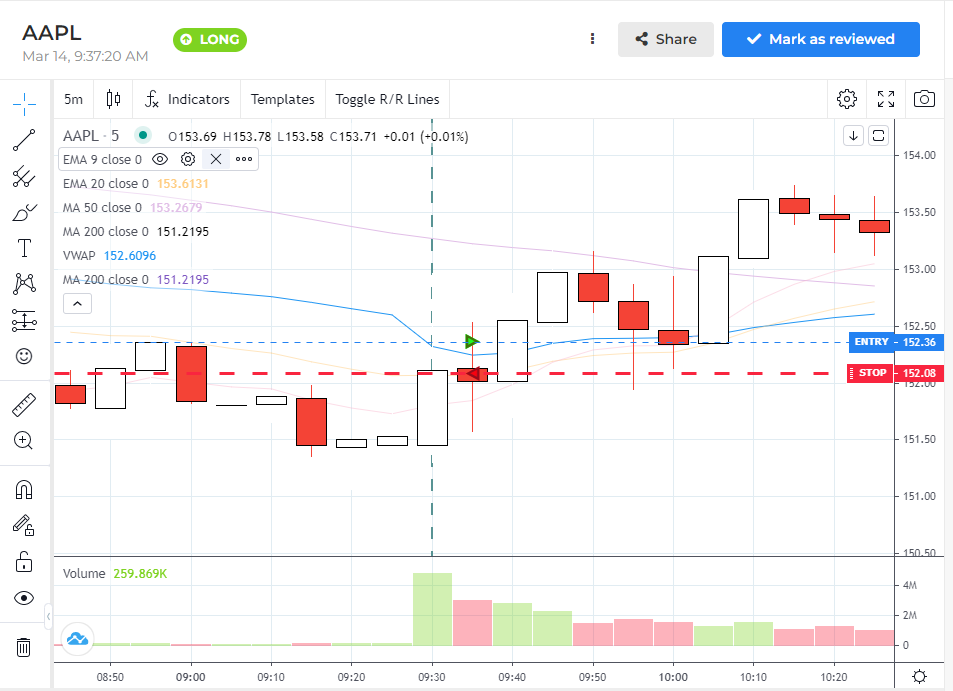Click the ENTRY 152.36 price label
Viewport: 953px width, 691px height.
click(x=896, y=342)
